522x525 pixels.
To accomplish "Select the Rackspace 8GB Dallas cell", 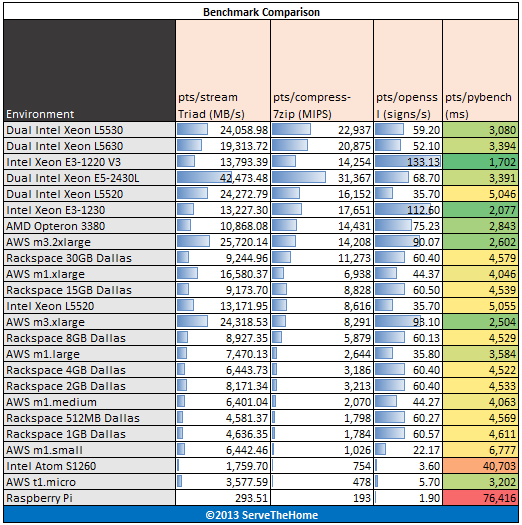I will click(89, 338).
